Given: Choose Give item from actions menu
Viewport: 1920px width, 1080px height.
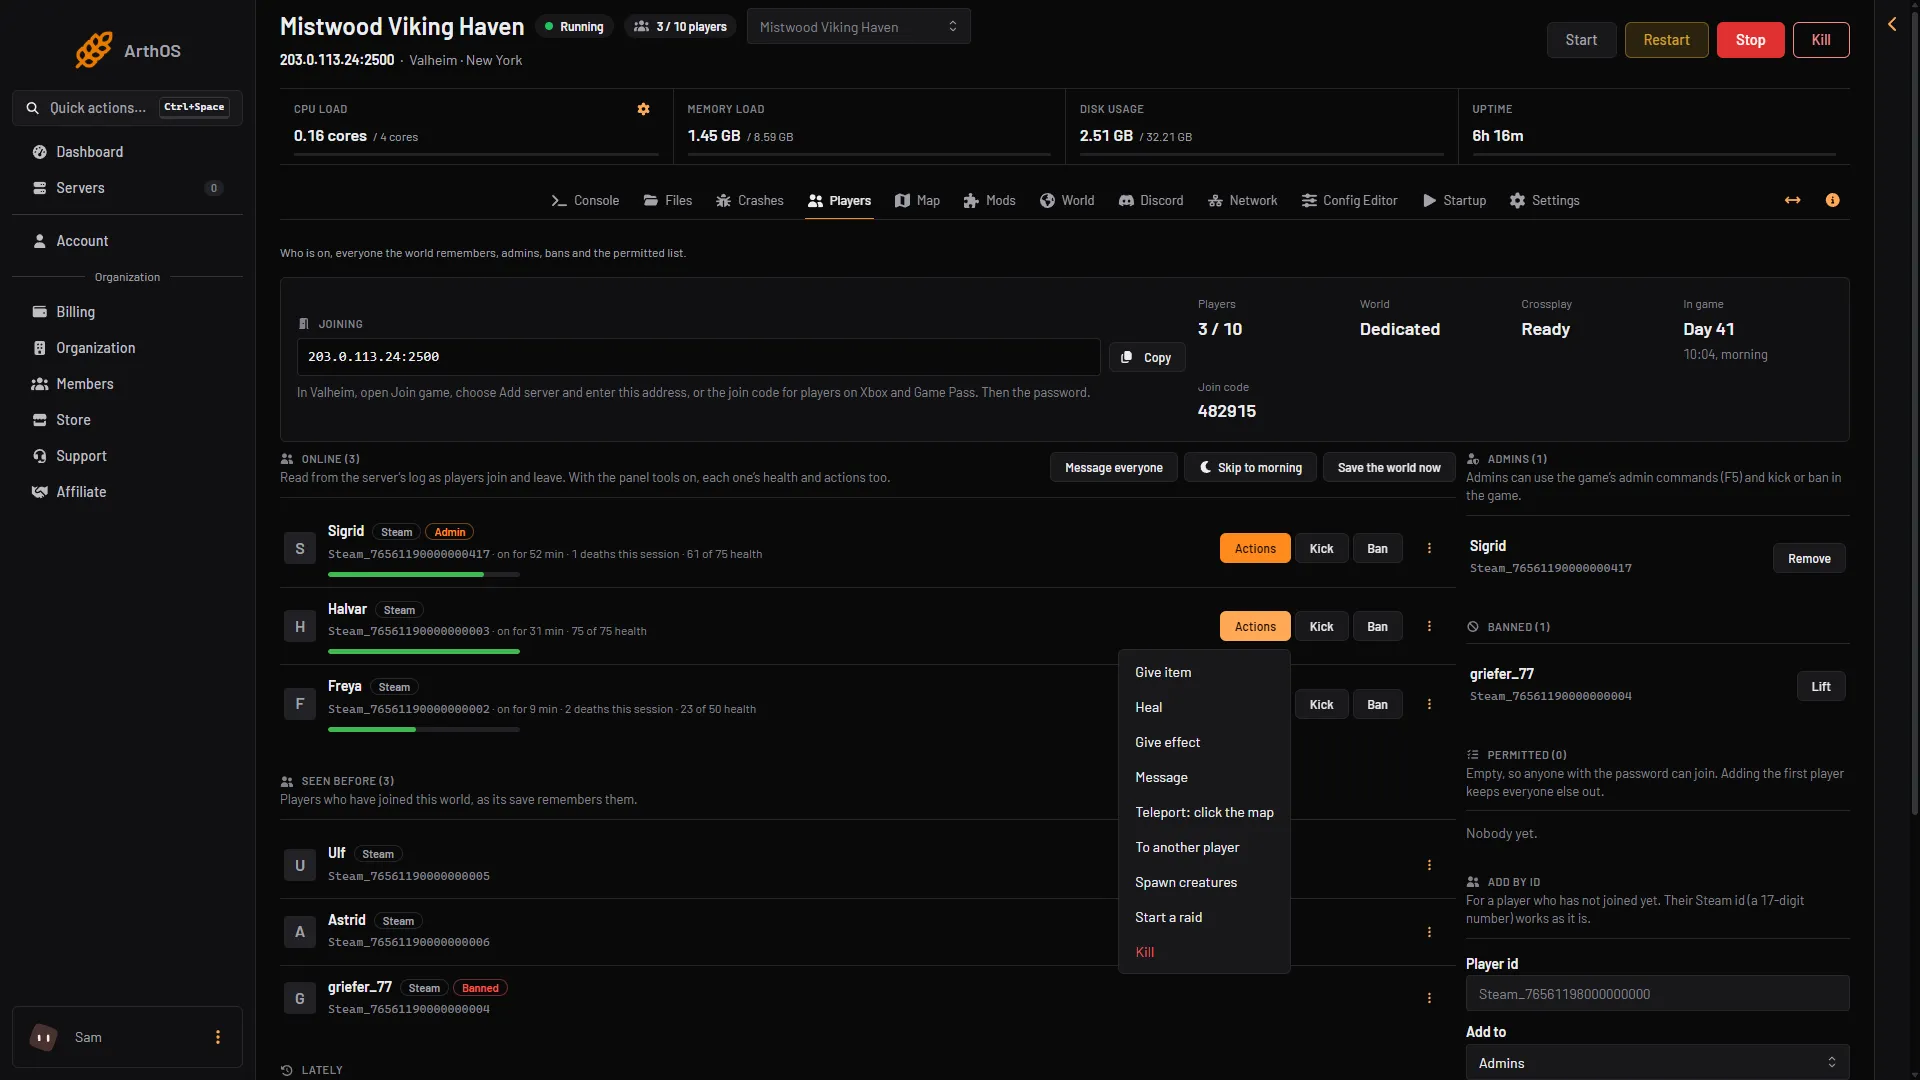Looking at the screenshot, I should (x=1204, y=673).
